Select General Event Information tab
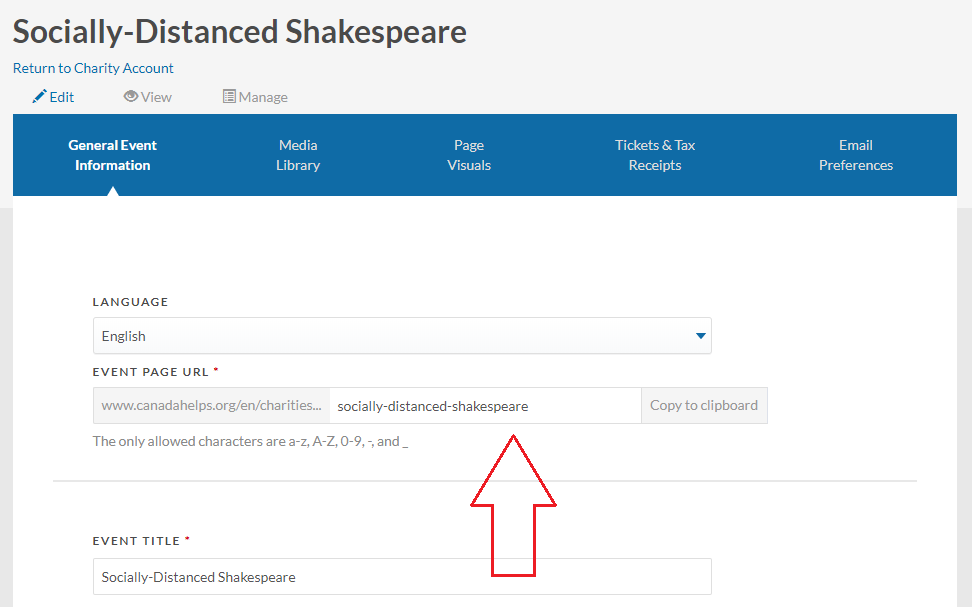The width and height of the screenshot is (972, 607). point(112,155)
